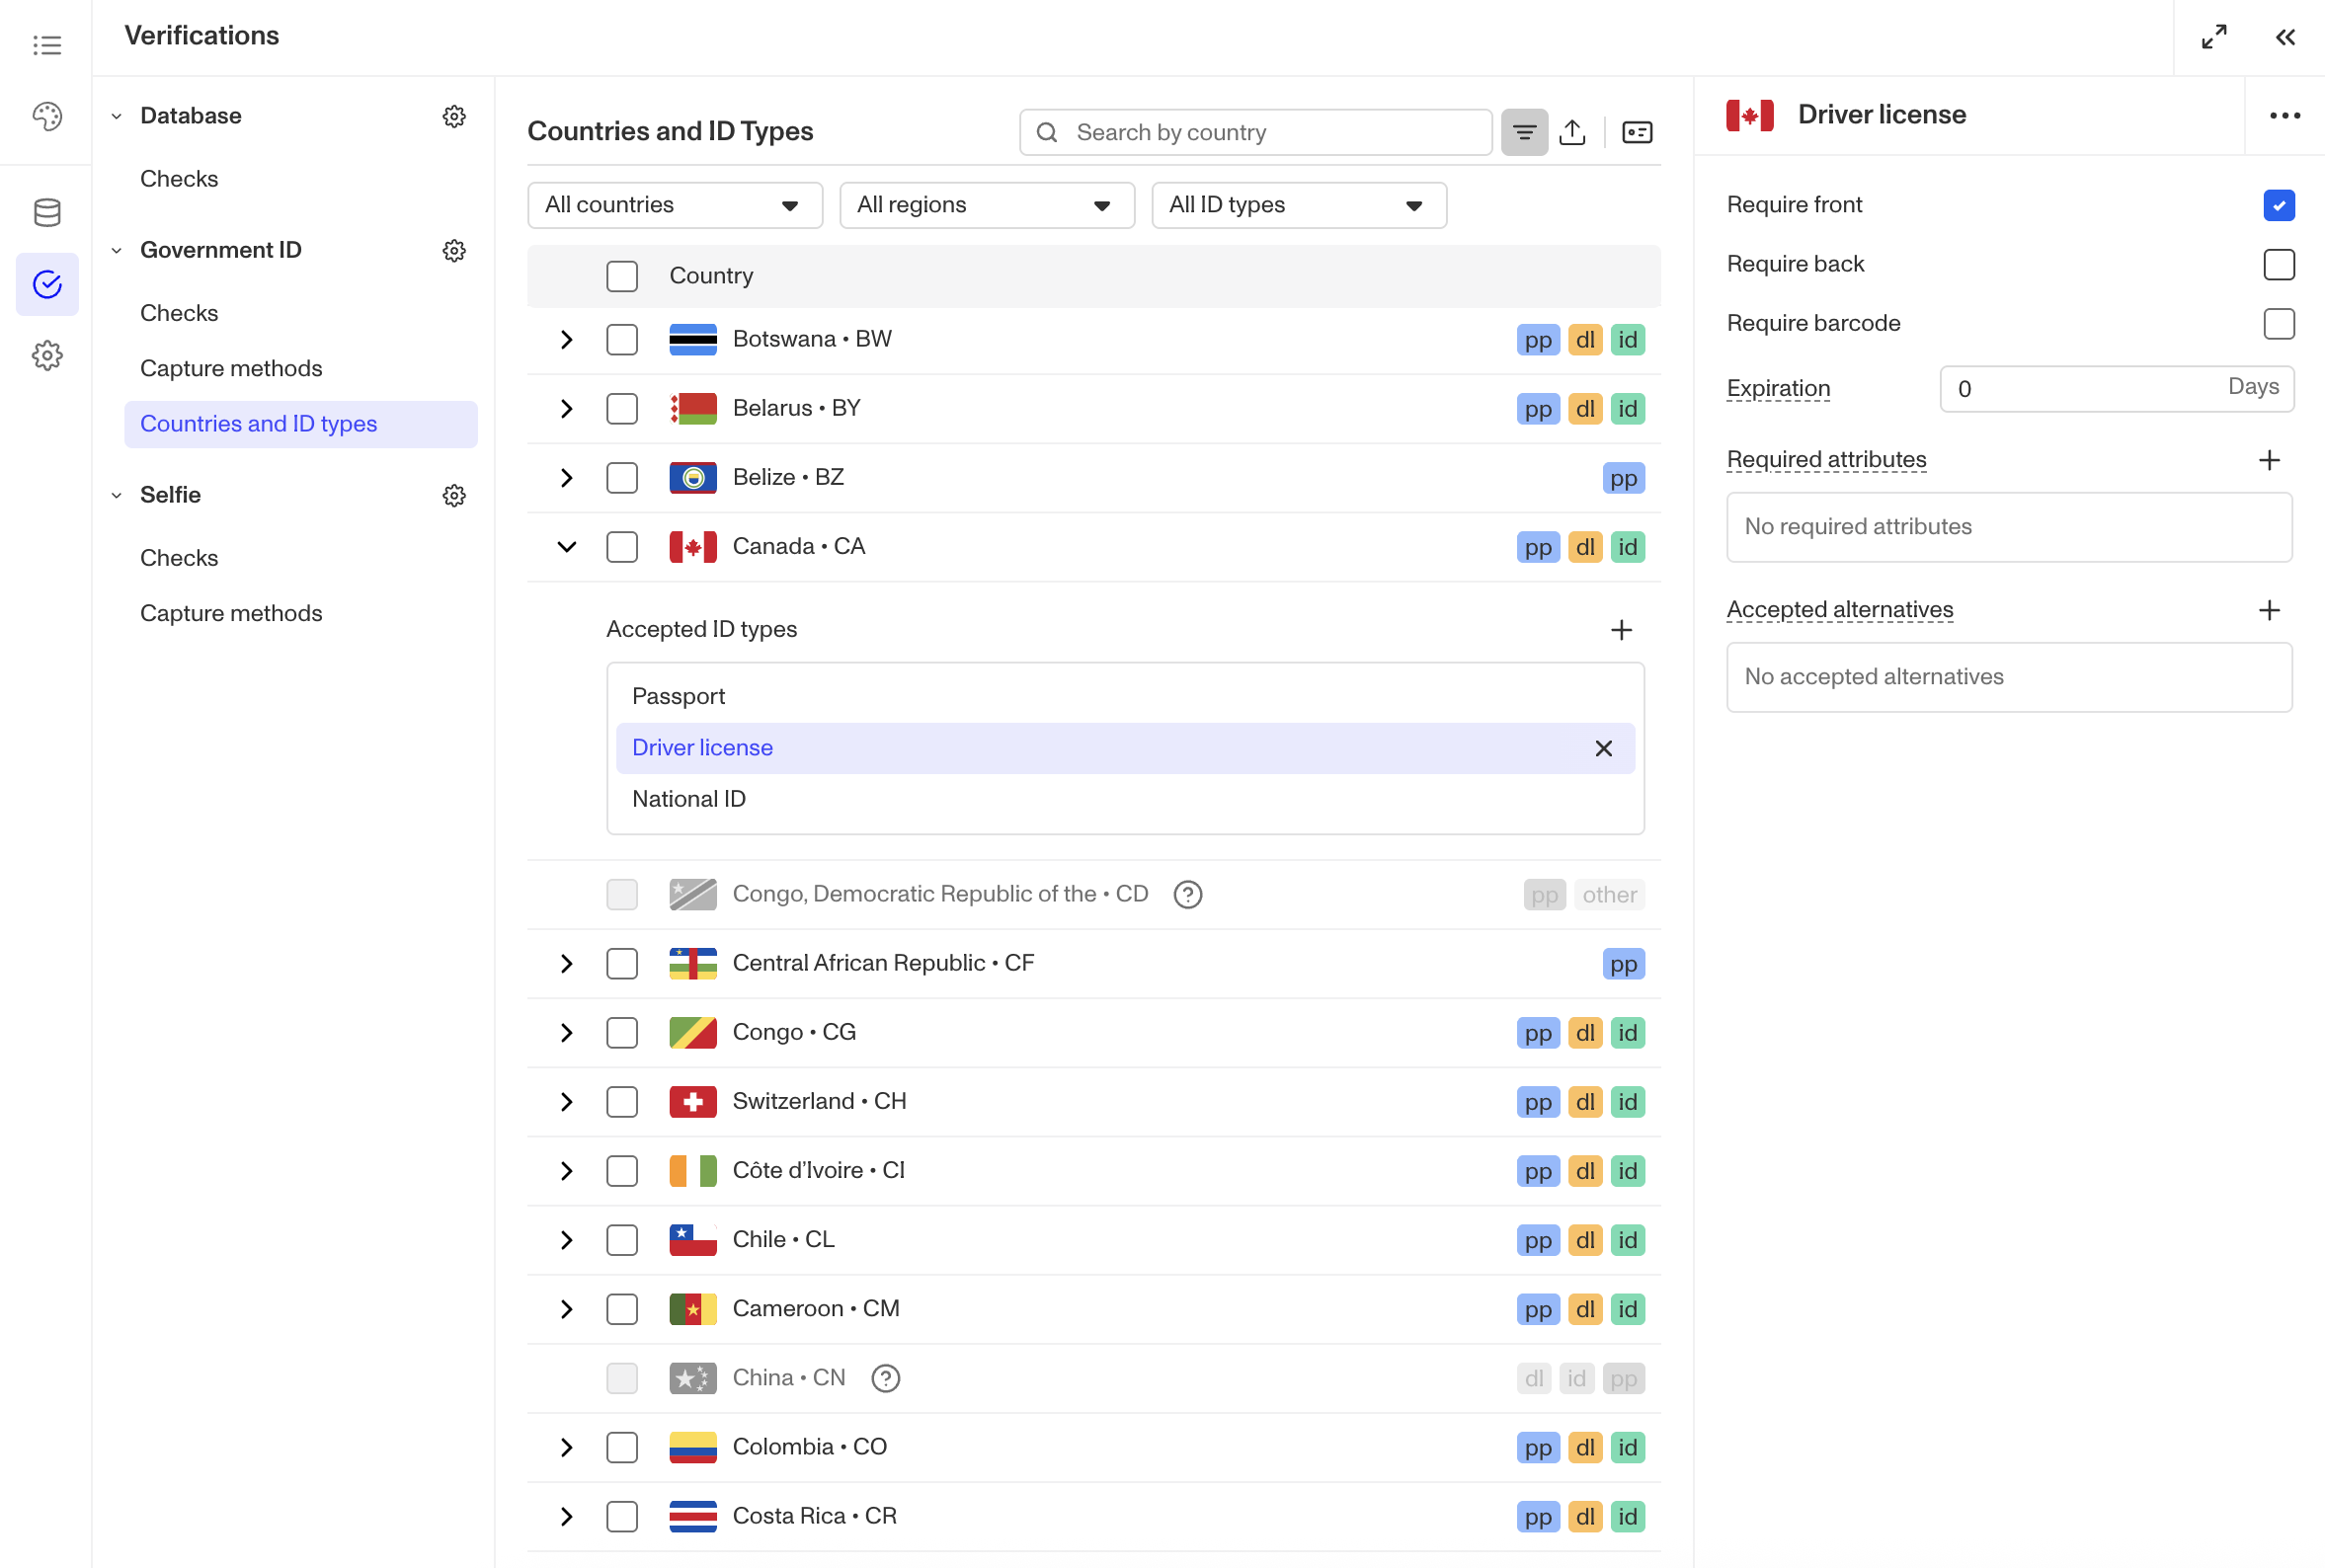The image size is (2325, 1568).
Task: Expand the Switzerland row
Action: [566, 1102]
